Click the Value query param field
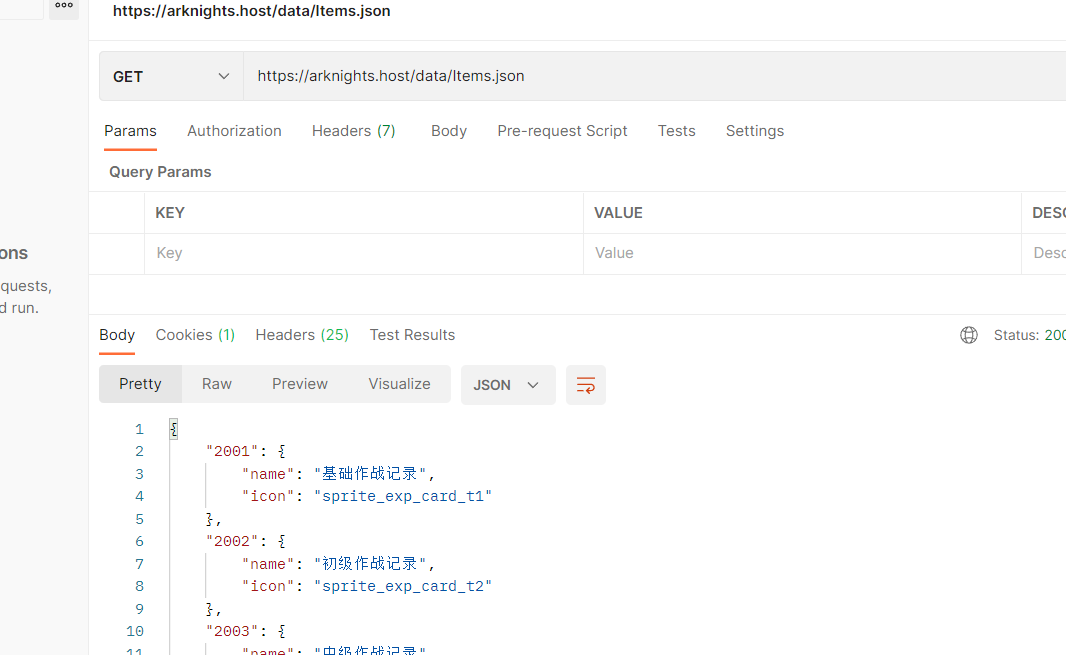This screenshot has width=1066, height=655. (x=800, y=253)
